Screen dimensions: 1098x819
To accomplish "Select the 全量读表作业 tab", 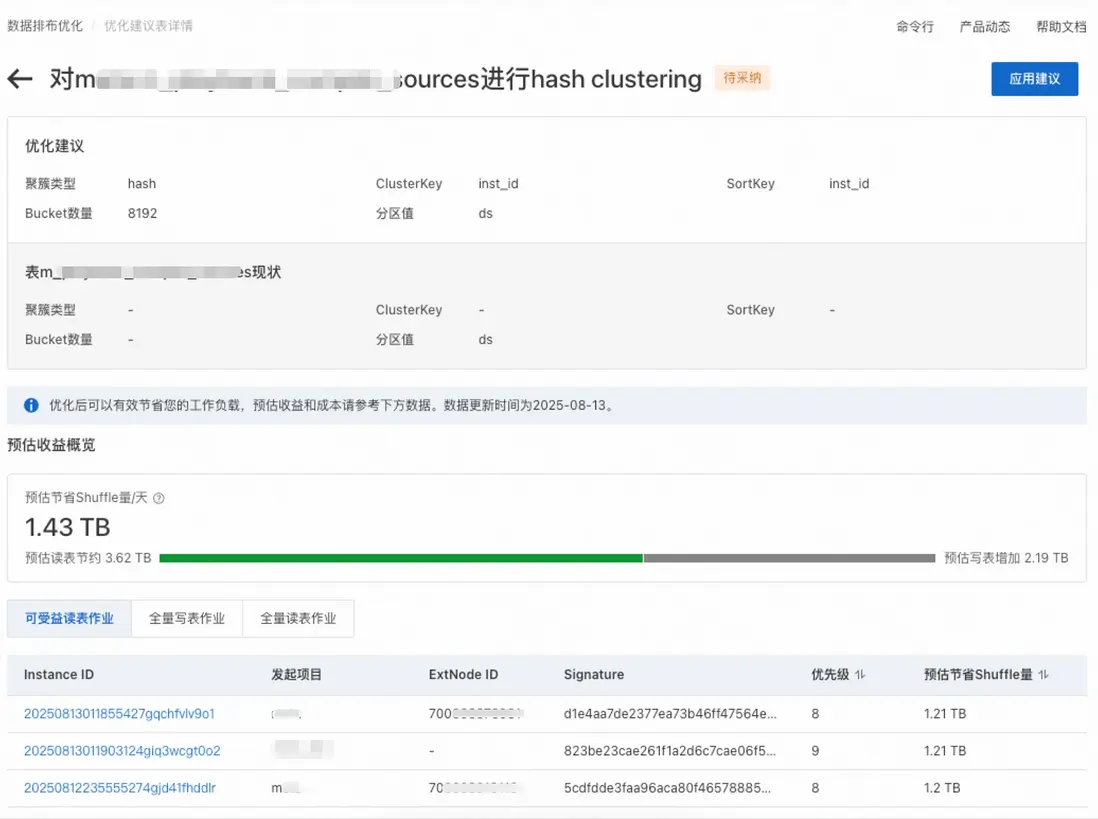I will (298, 619).
